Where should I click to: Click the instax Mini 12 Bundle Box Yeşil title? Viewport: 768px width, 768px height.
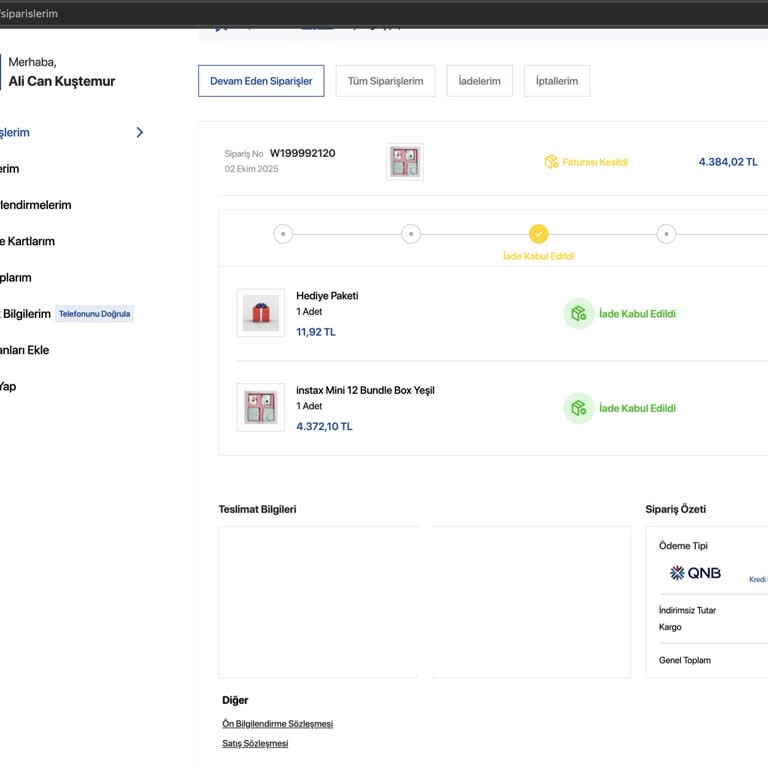click(x=365, y=390)
